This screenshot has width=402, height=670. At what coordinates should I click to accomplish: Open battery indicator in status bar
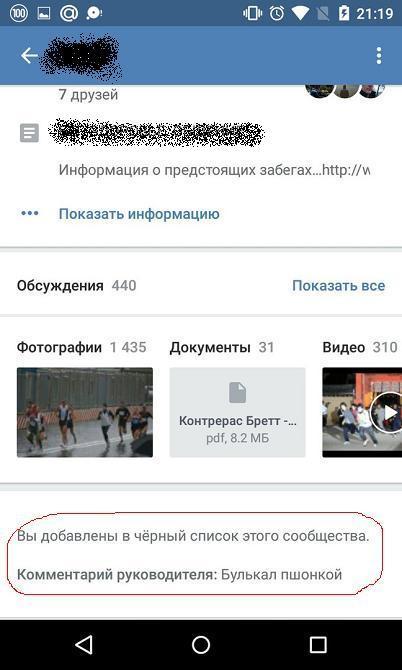344,13
